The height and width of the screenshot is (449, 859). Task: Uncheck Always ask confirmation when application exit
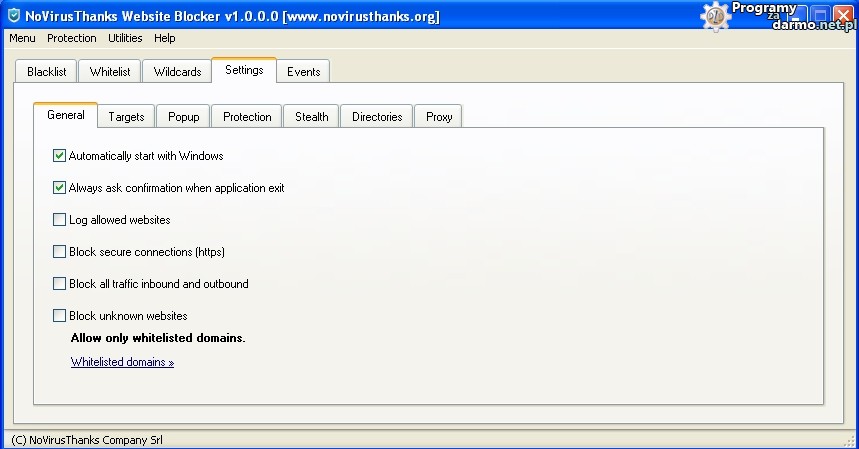pos(60,188)
